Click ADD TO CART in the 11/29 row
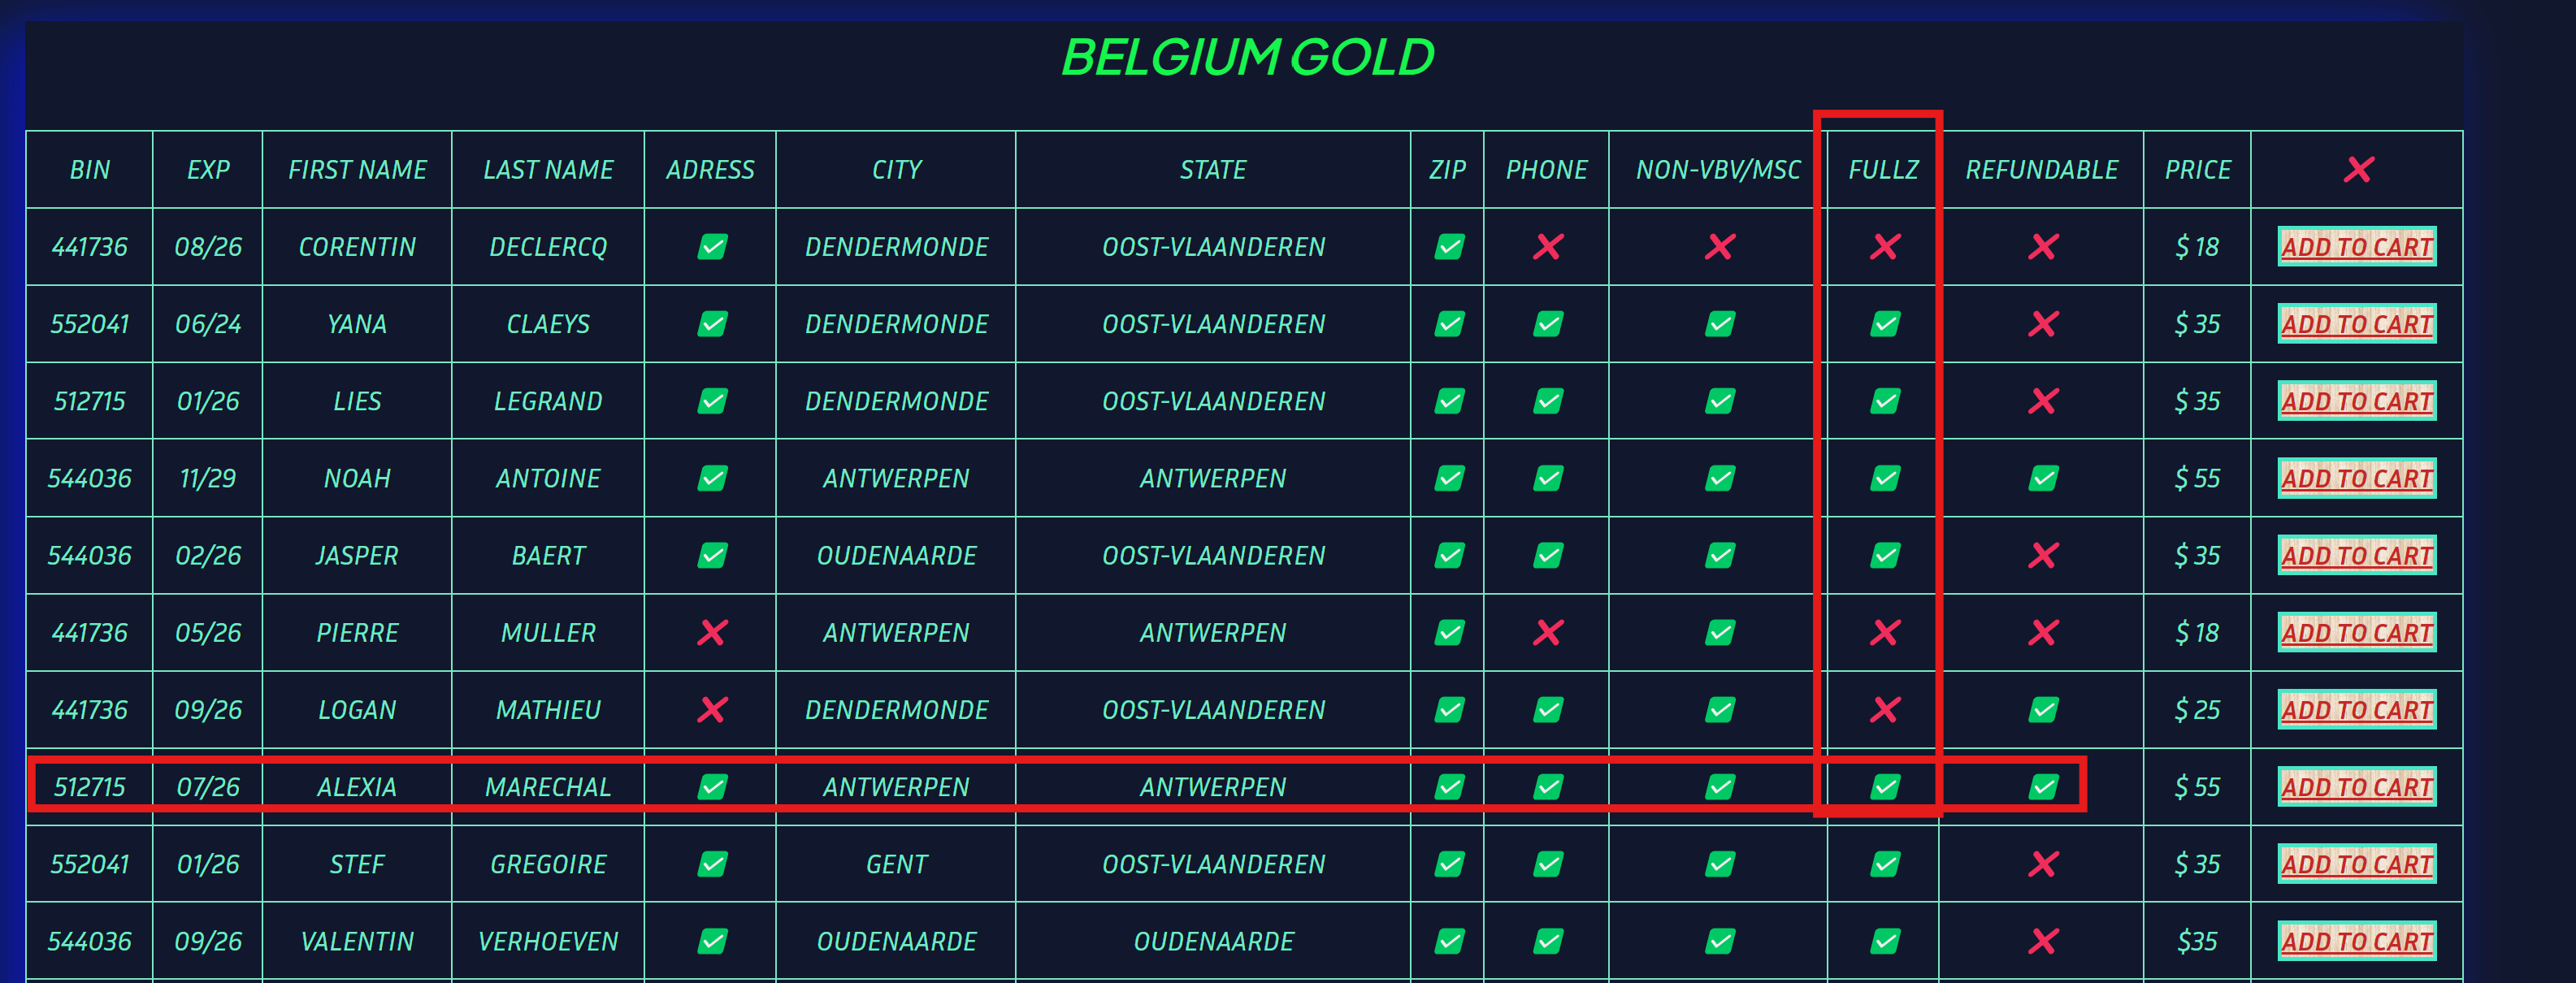2576x983 pixels. [2357, 479]
